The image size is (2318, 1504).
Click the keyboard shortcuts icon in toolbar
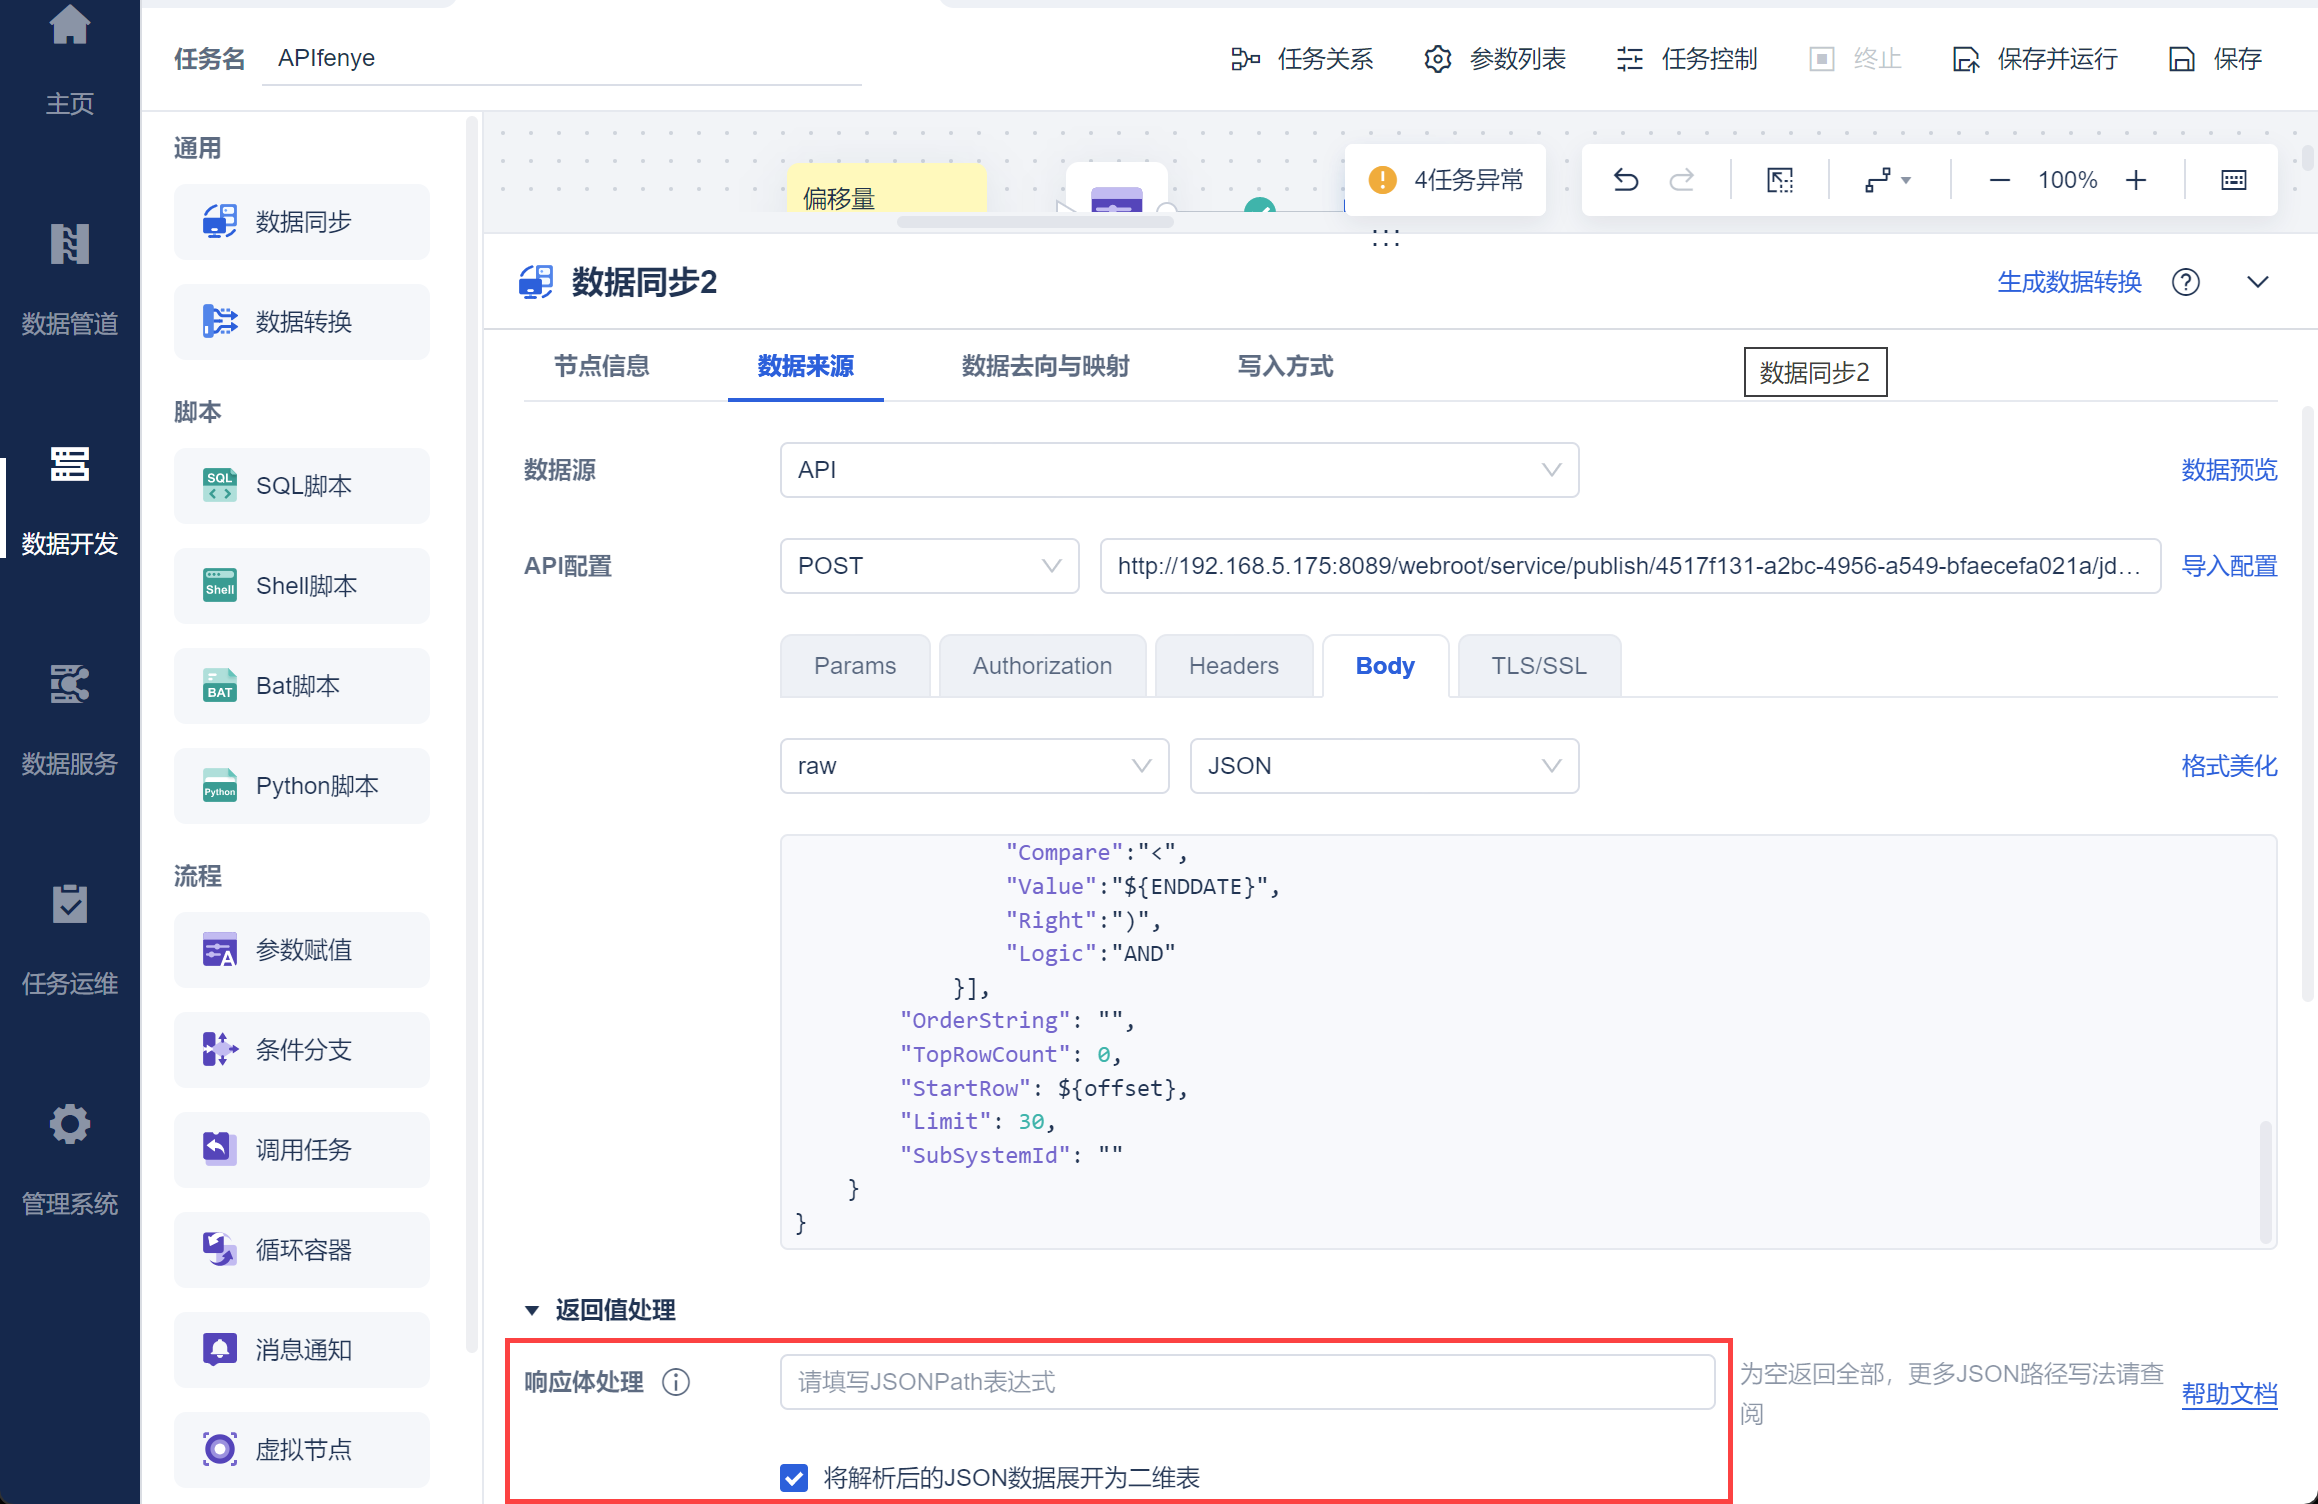click(2233, 180)
